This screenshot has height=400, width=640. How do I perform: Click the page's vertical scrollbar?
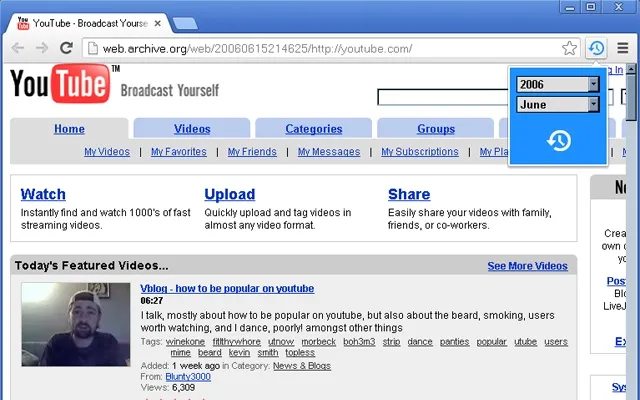click(631, 231)
